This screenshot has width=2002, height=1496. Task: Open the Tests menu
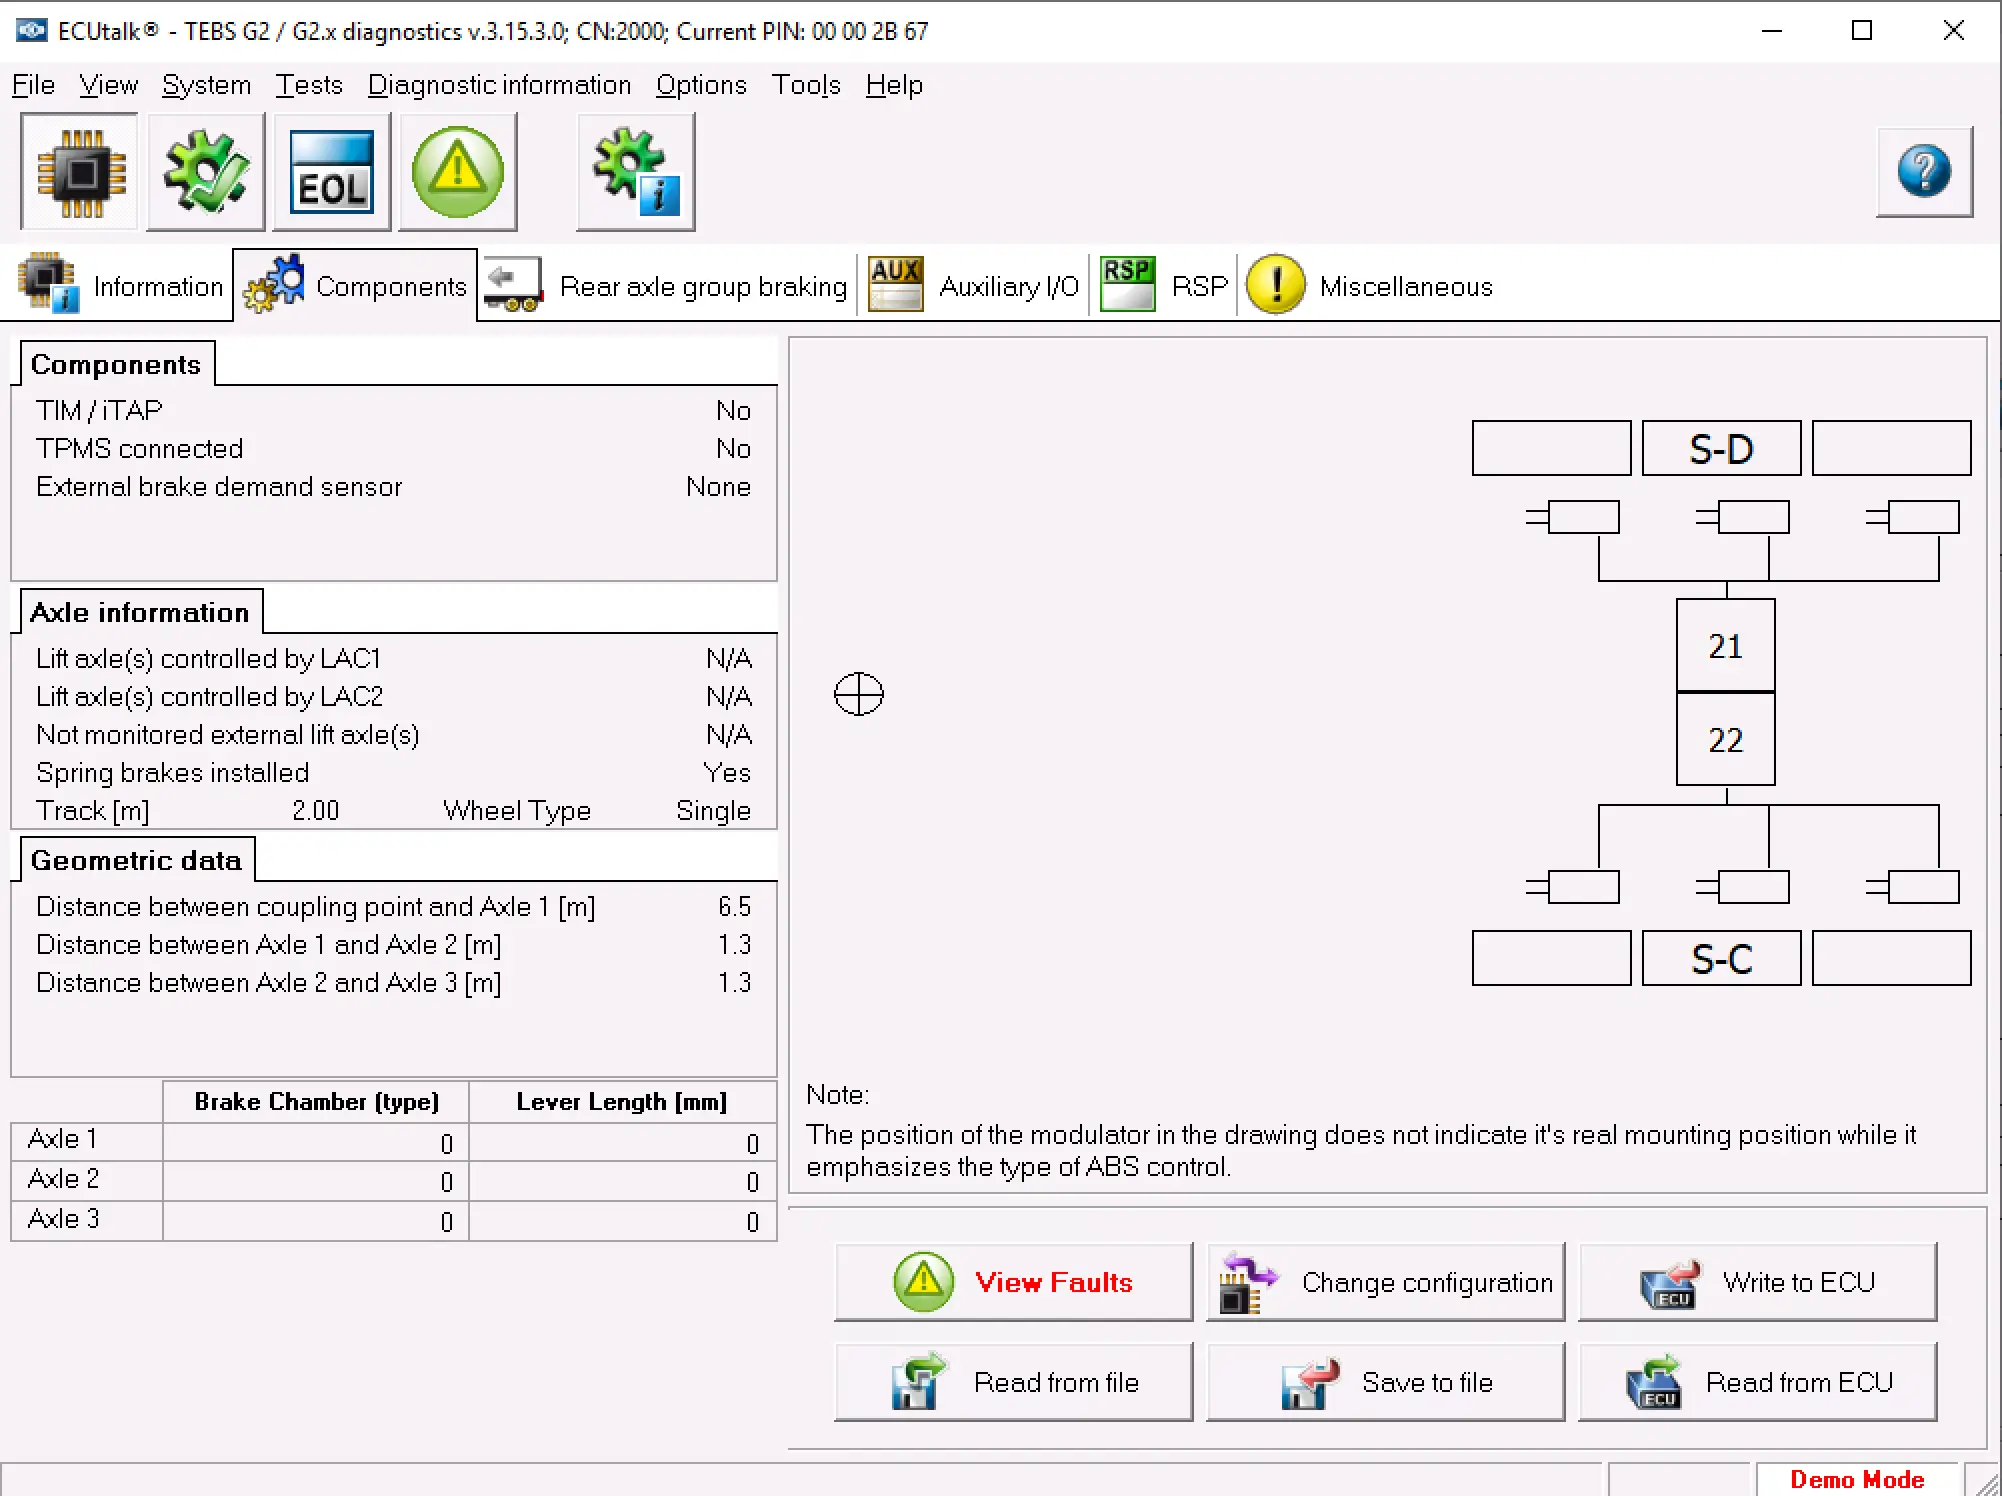308,85
